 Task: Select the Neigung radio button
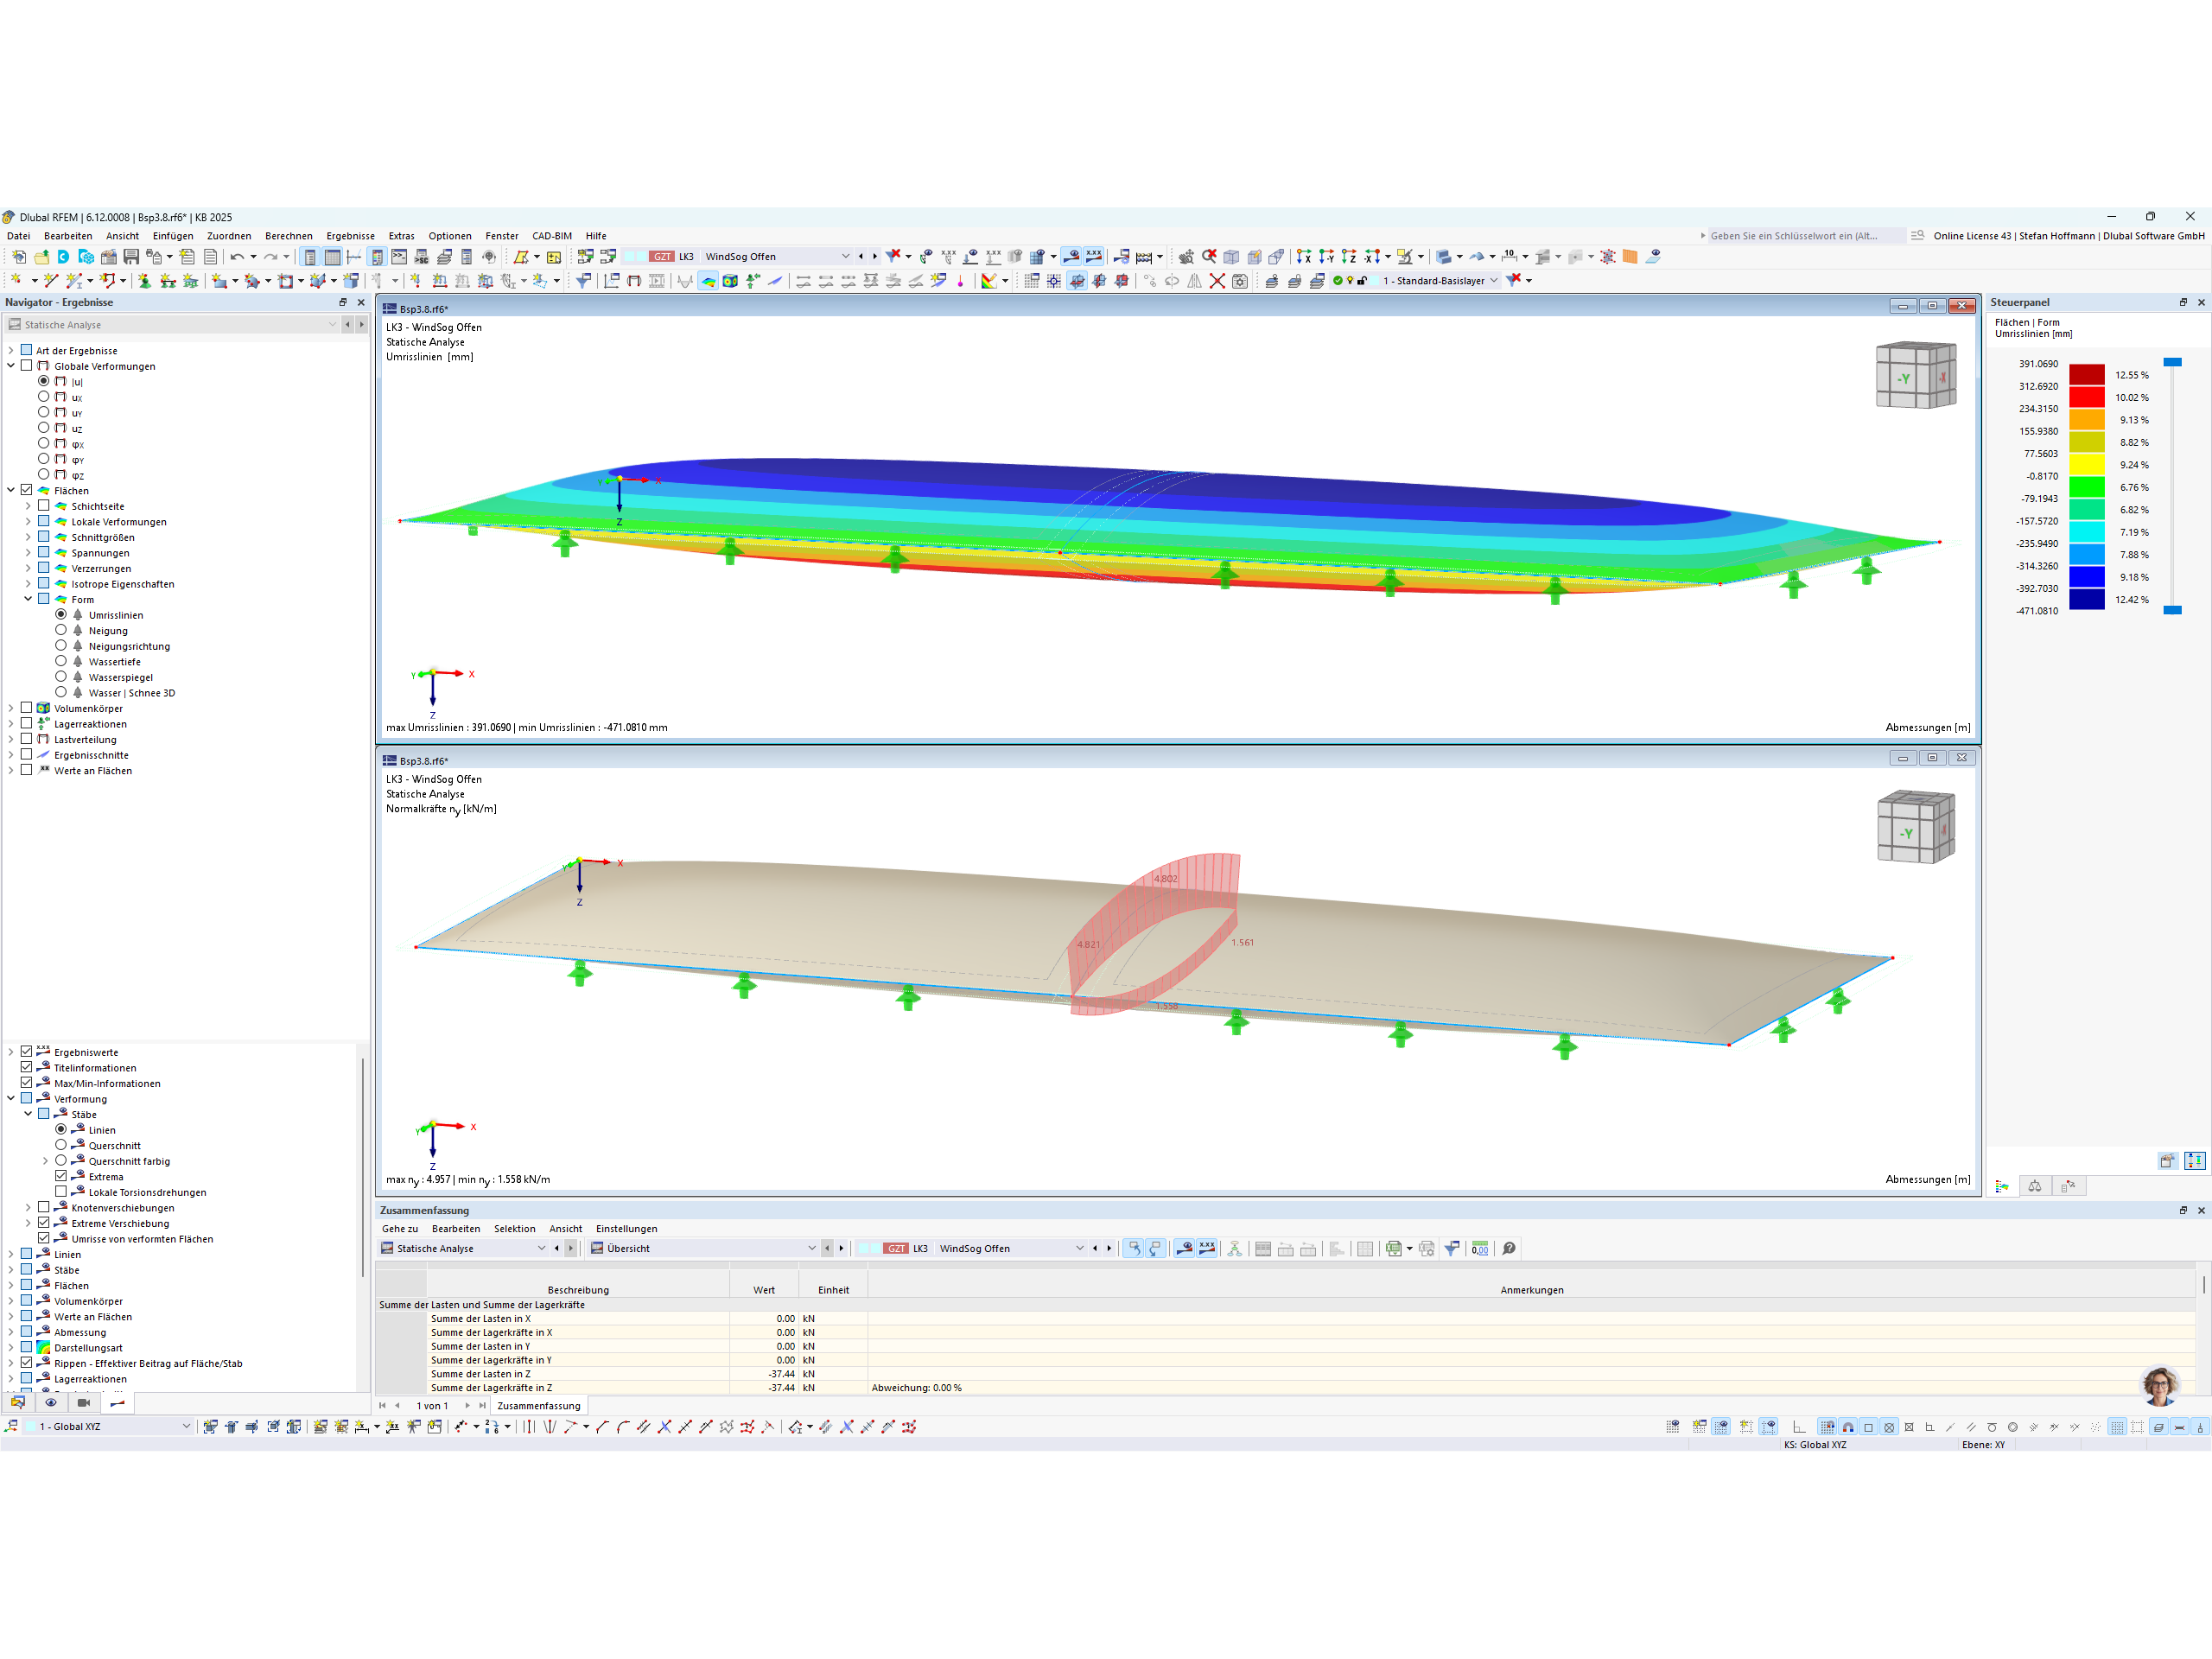coord(61,631)
